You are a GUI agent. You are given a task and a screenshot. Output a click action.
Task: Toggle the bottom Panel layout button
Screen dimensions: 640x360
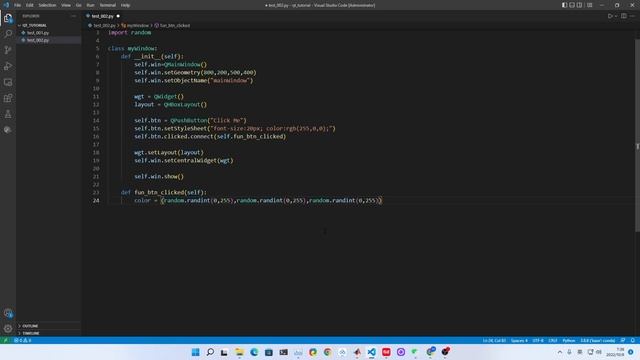[x=572, y=5]
